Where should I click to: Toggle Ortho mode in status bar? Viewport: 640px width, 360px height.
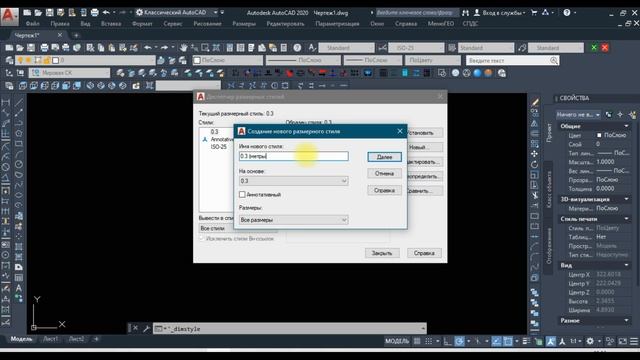click(x=448, y=341)
